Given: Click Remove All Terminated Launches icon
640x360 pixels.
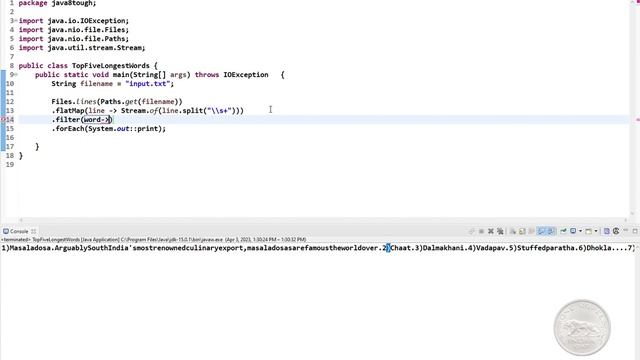Looking at the screenshot, I should [x=500, y=231].
